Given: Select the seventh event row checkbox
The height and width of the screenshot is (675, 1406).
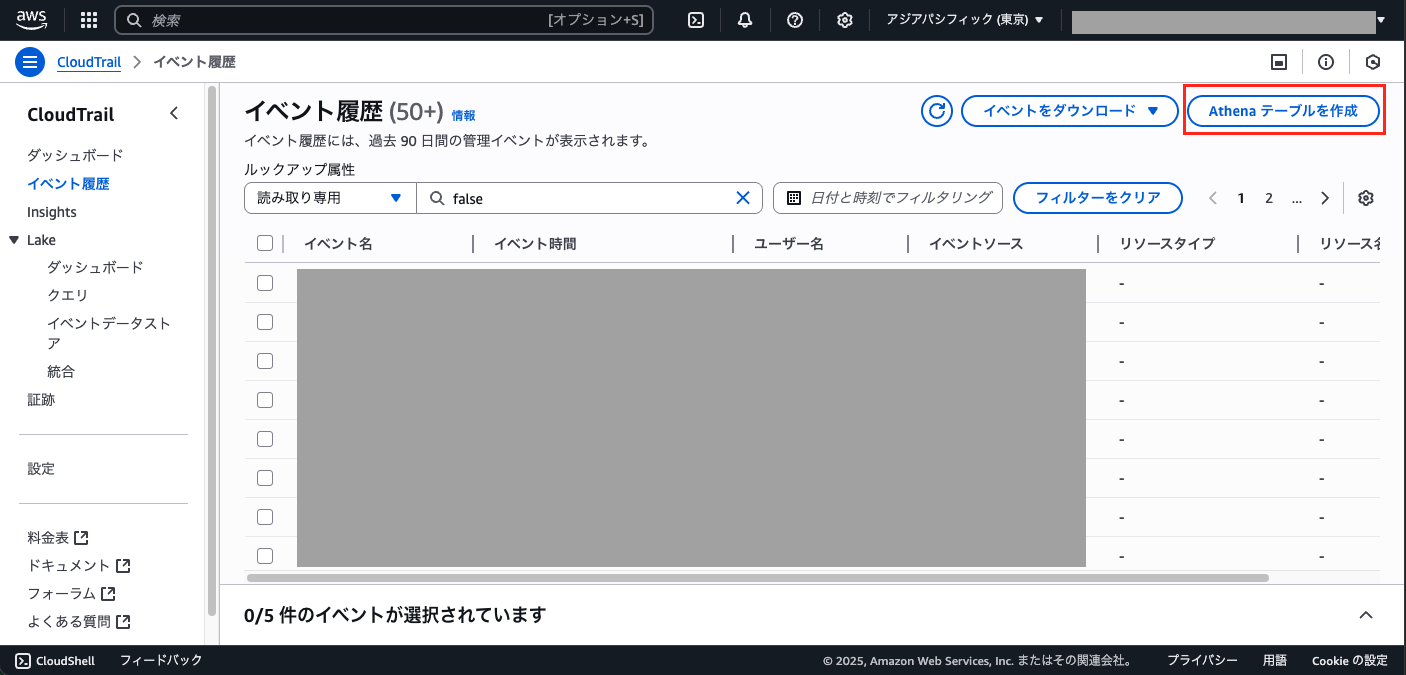Looking at the screenshot, I should click(x=265, y=517).
